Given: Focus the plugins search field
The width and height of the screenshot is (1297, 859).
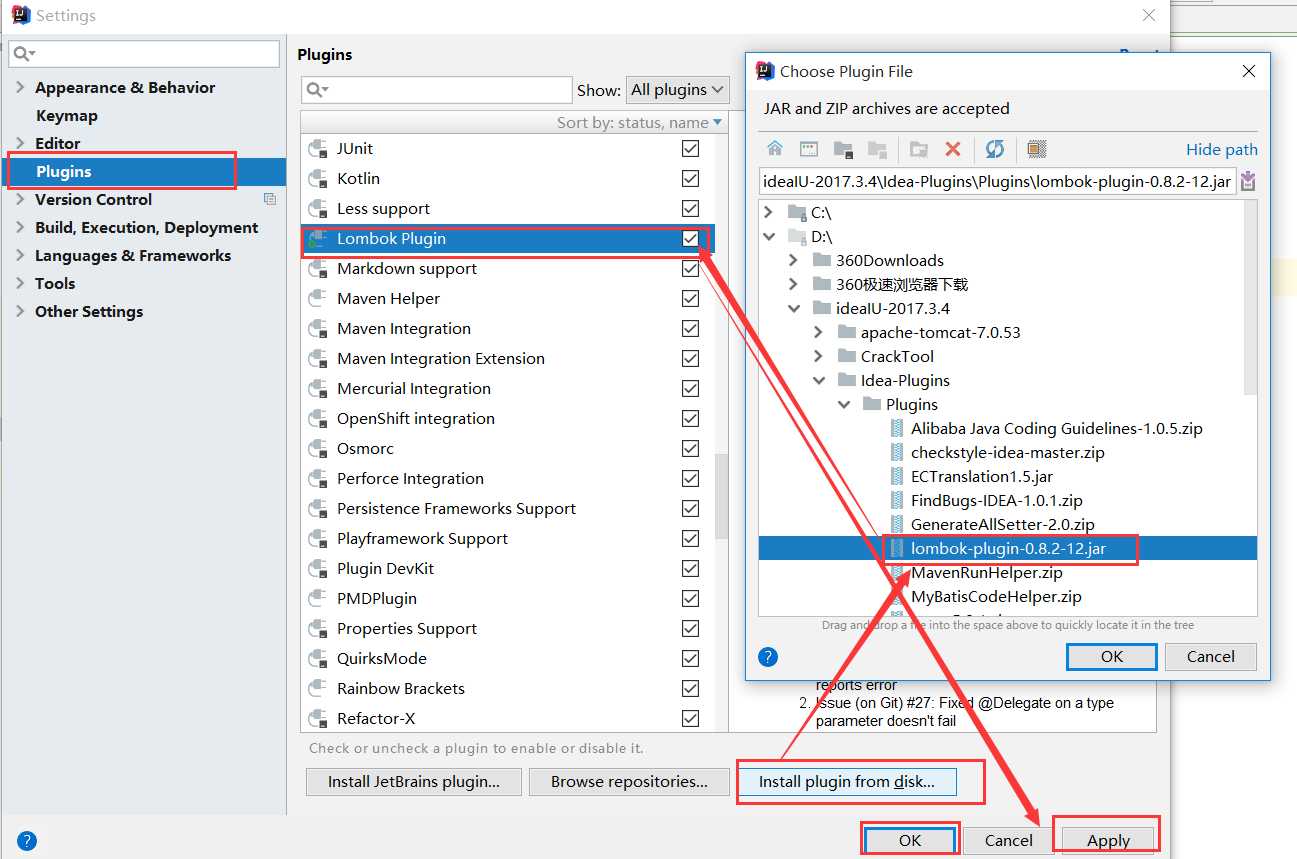Looking at the screenshot, I should click(x=436, y=90).
